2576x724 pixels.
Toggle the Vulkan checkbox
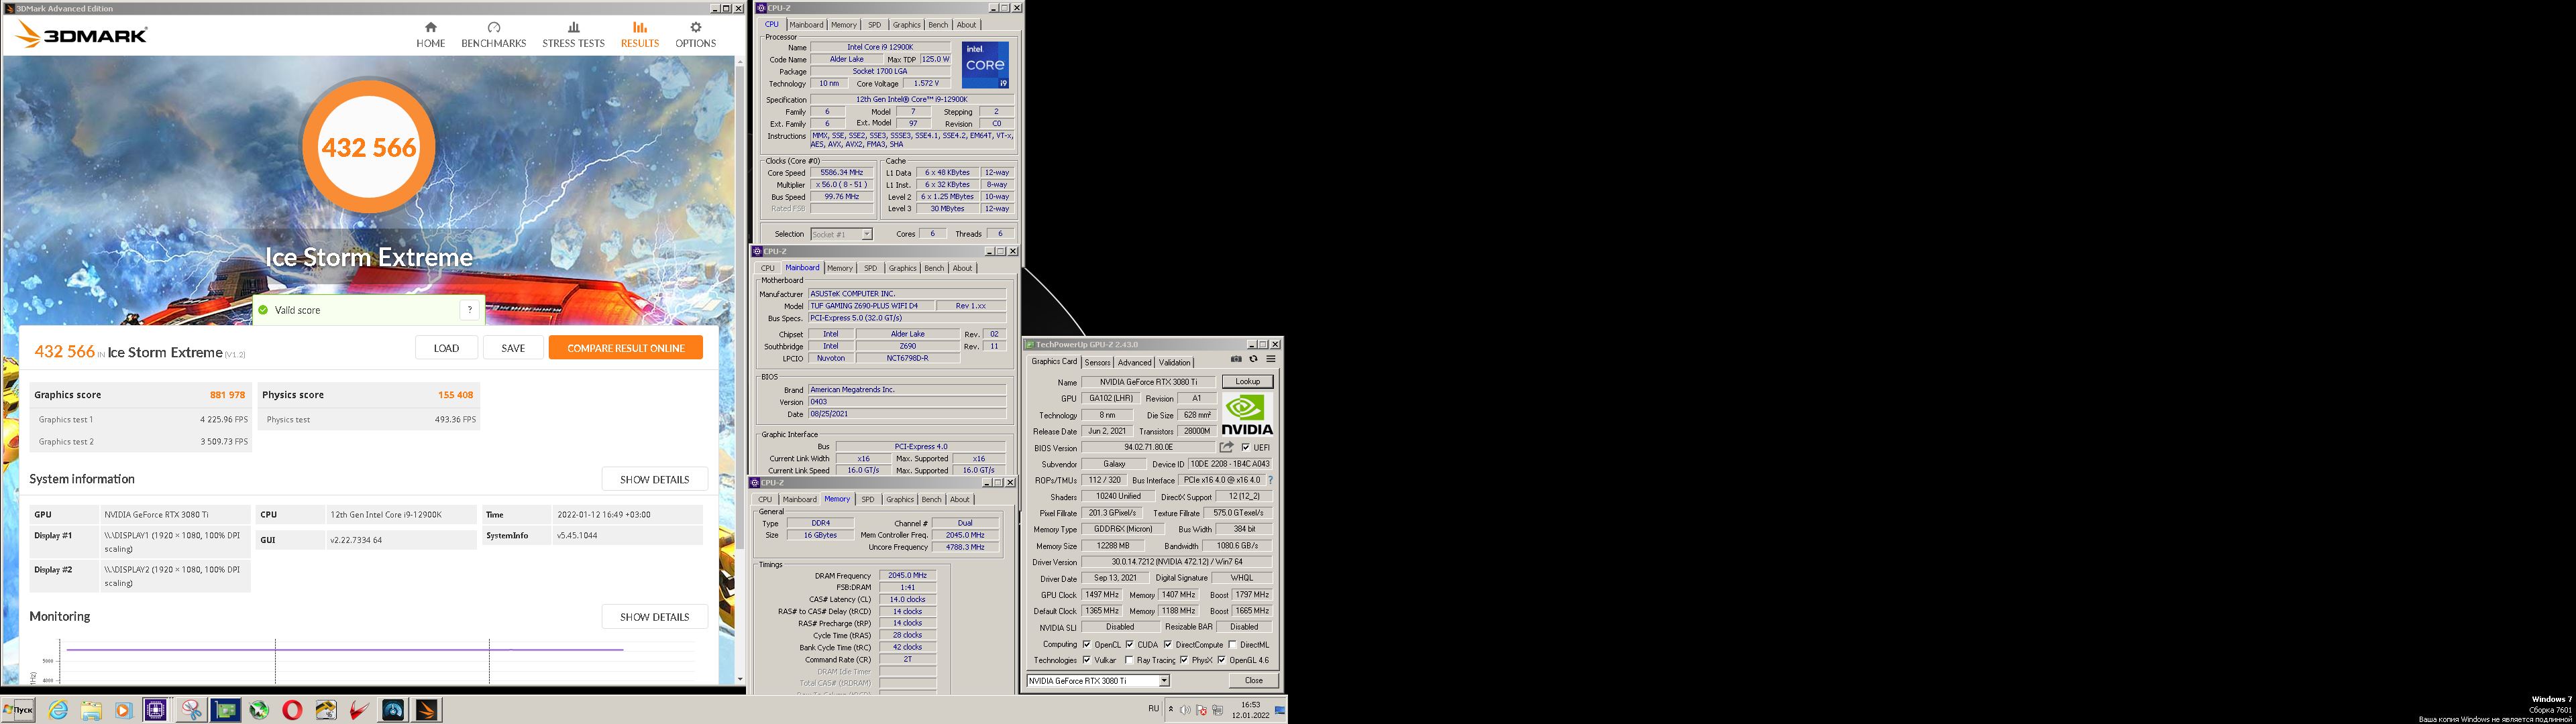coord(1087,660)
